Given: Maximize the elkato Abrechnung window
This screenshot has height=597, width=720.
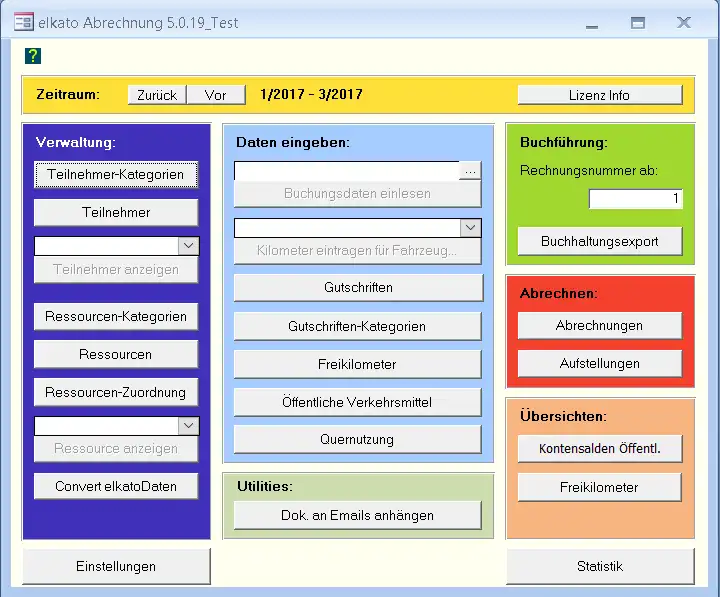Looking at the screenshot, I should click(638, 23).
